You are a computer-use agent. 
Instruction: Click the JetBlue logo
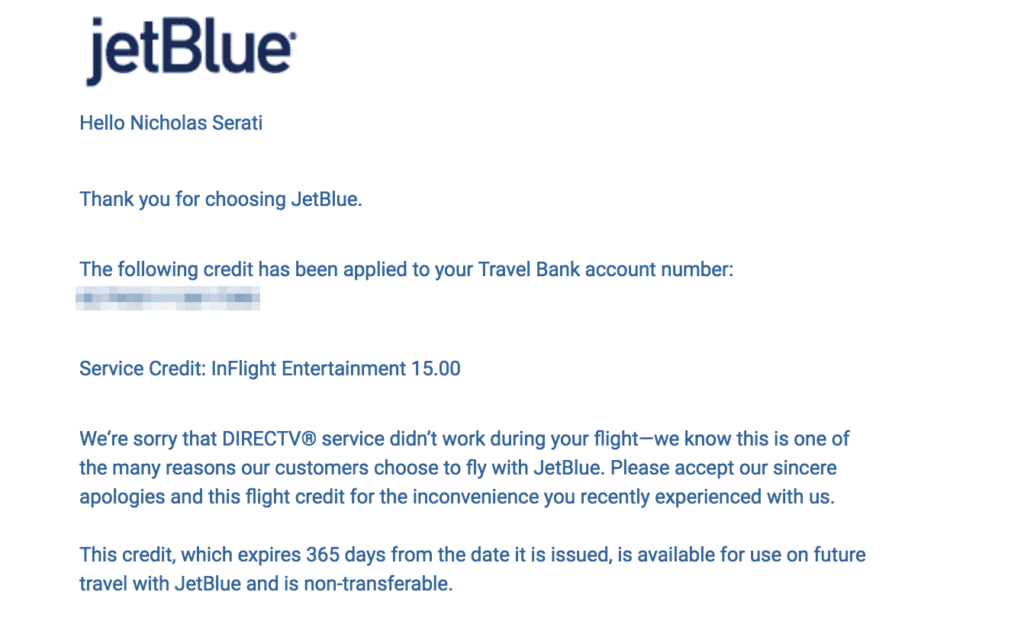(x=190, y=51)
